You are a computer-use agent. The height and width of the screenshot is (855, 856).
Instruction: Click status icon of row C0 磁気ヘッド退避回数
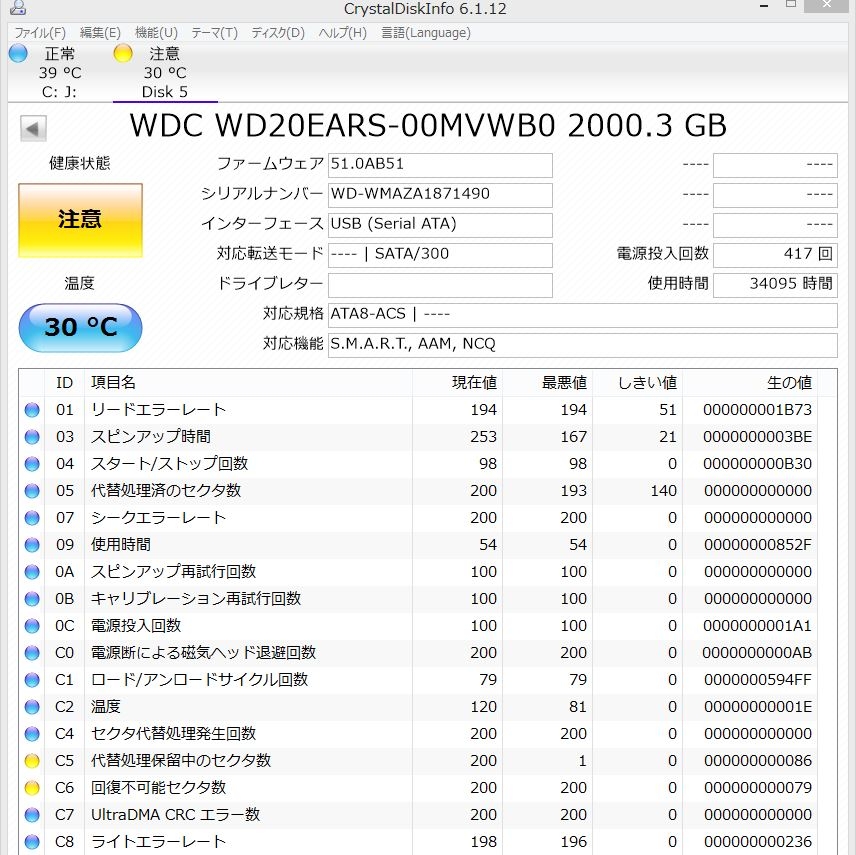click(32, 653)
